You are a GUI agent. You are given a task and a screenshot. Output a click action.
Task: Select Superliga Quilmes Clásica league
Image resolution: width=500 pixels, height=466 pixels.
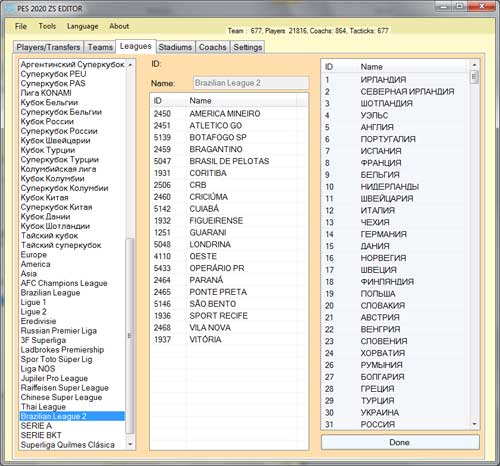click(x=72, y=445)
